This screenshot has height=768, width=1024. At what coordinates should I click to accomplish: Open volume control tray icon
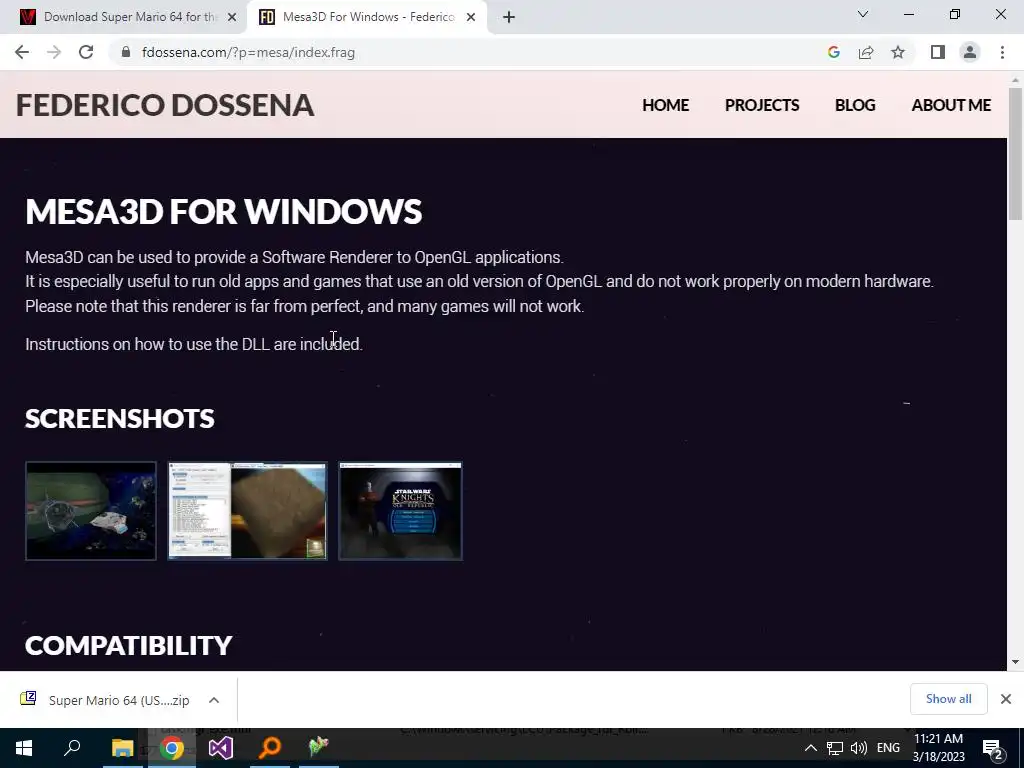click(x=859, y=748)
